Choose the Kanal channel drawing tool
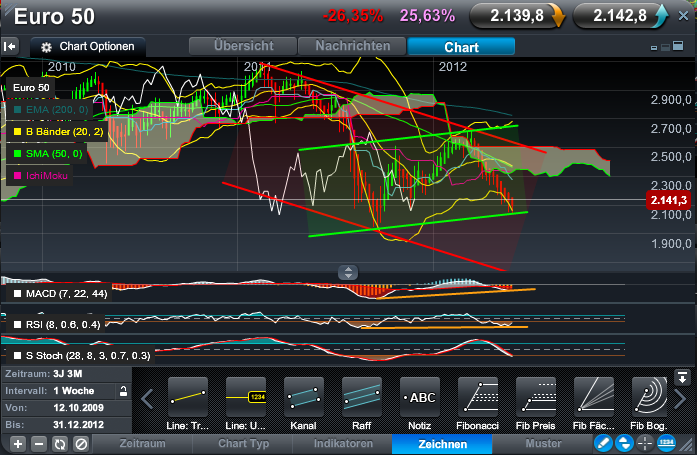The width and height of the screenshot is (697, 455). [x=304, y=397]
